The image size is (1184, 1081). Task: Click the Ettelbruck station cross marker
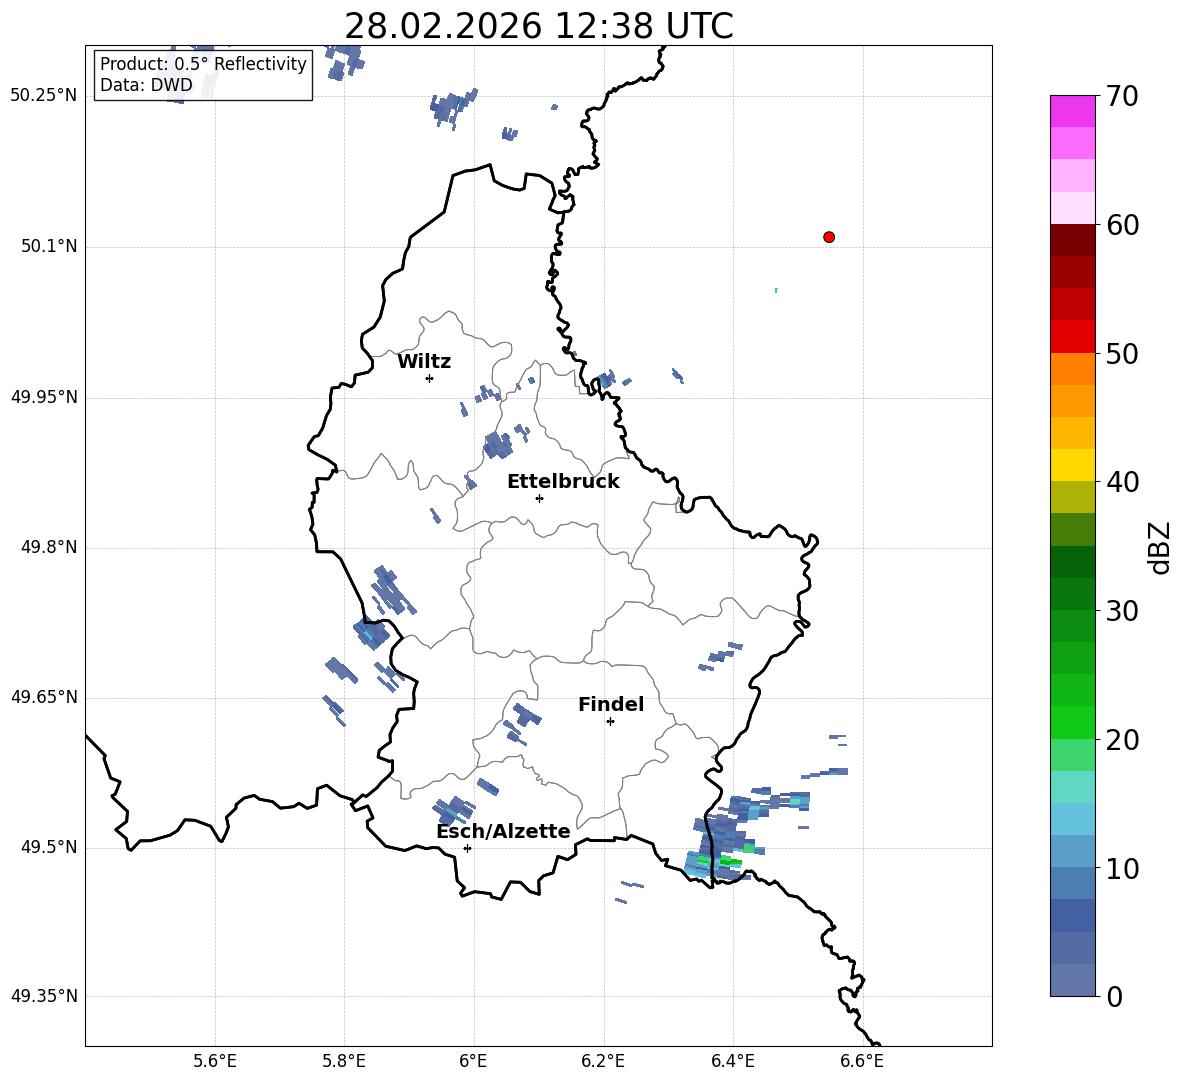click(x=539, y=498)
